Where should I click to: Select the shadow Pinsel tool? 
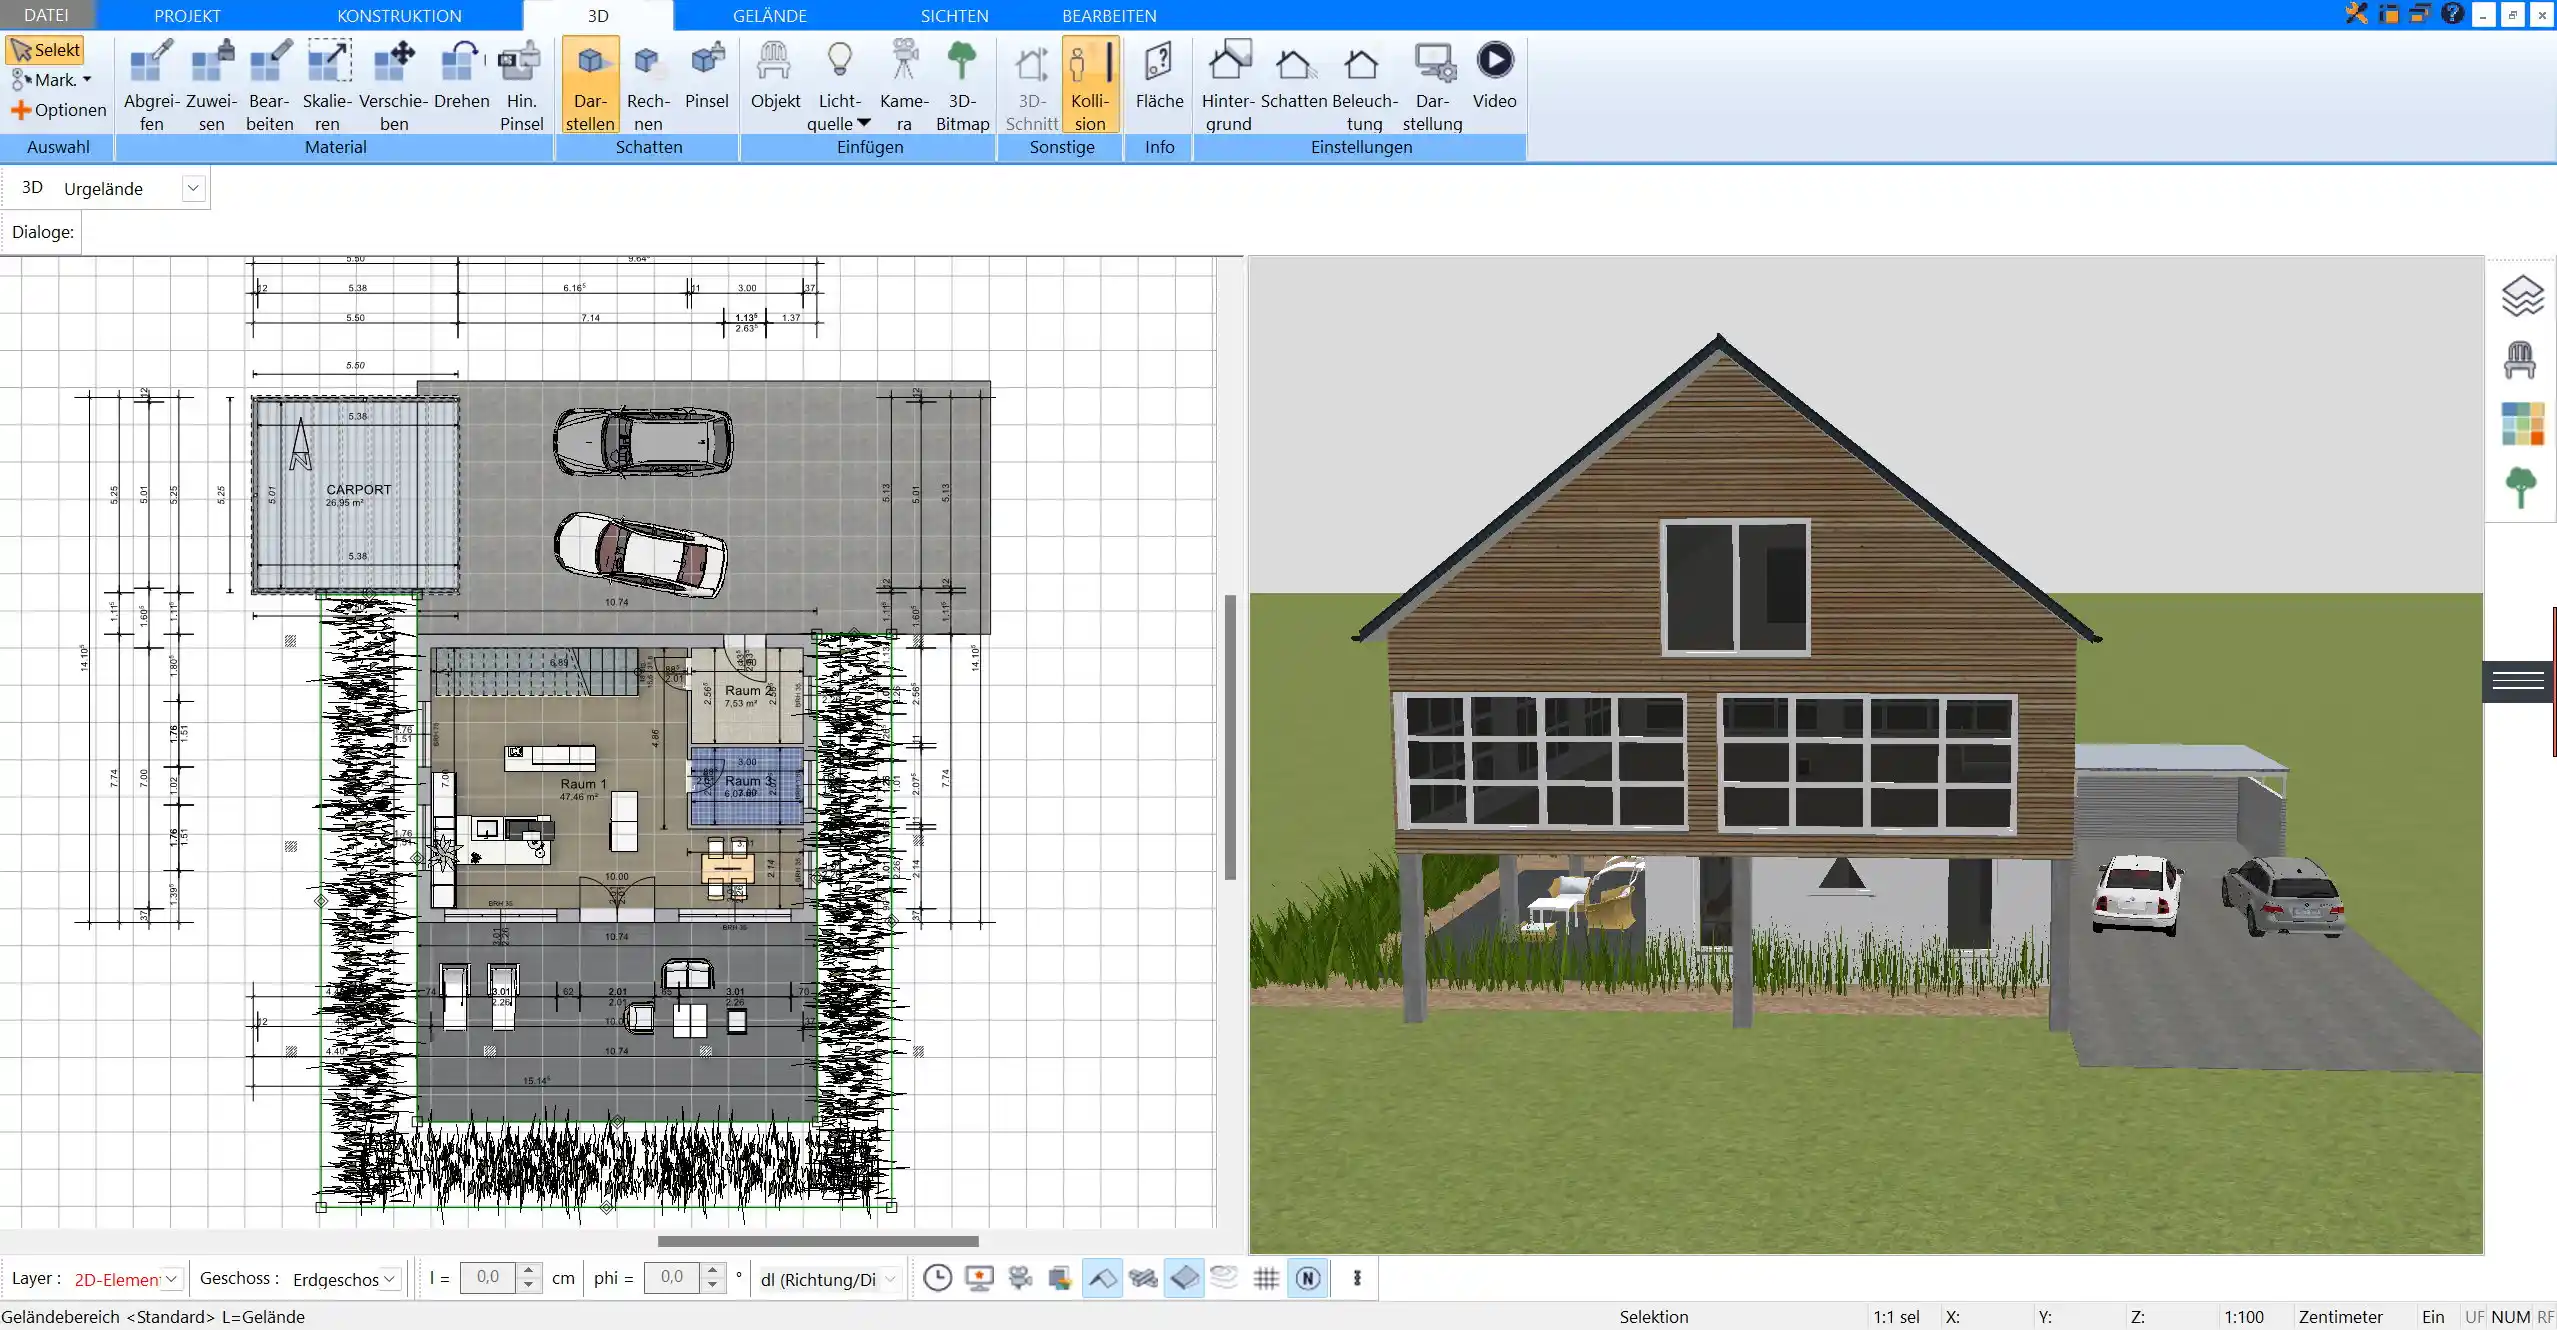coord(707,75)
